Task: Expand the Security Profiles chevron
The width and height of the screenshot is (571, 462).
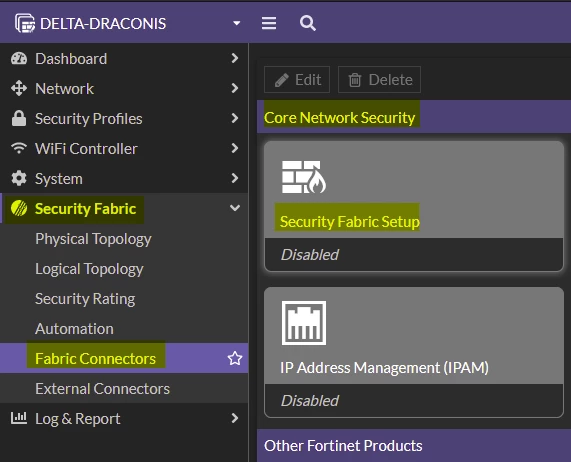Action: pos(235,118)
